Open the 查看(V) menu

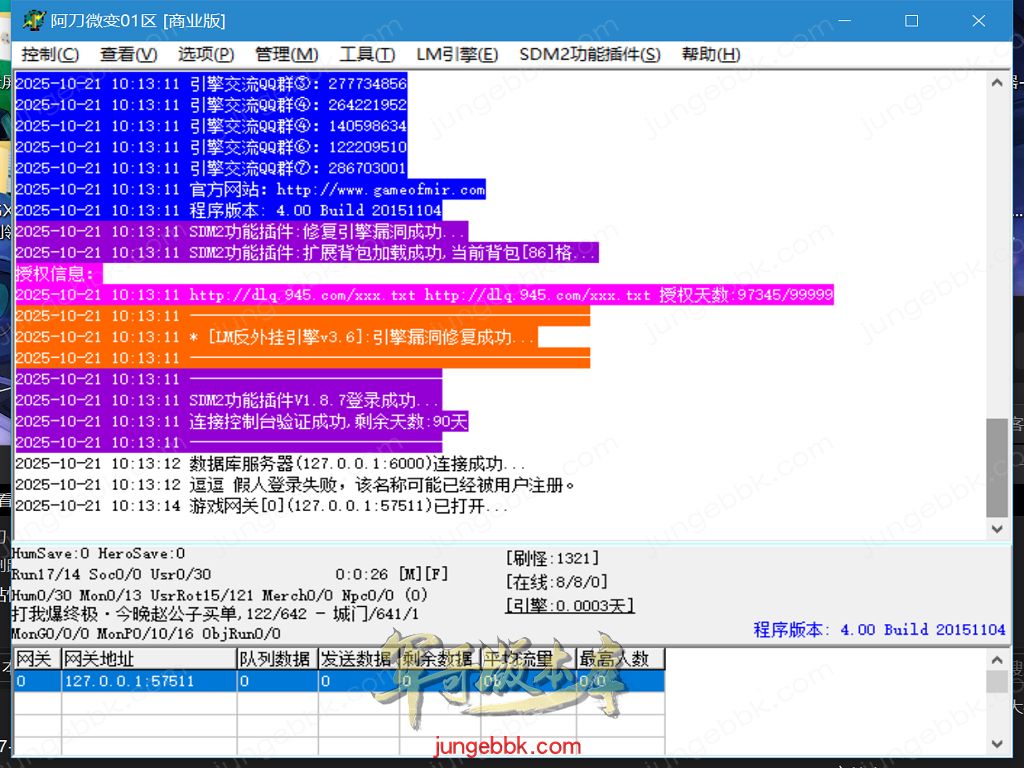point(128,54)
